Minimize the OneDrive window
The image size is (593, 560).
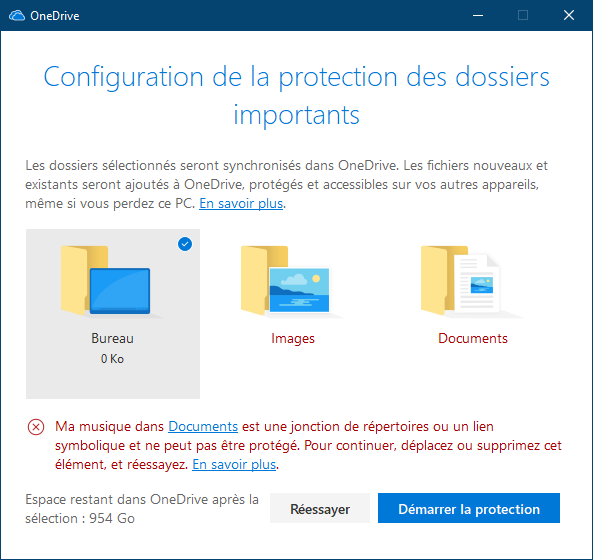[478, 16]
